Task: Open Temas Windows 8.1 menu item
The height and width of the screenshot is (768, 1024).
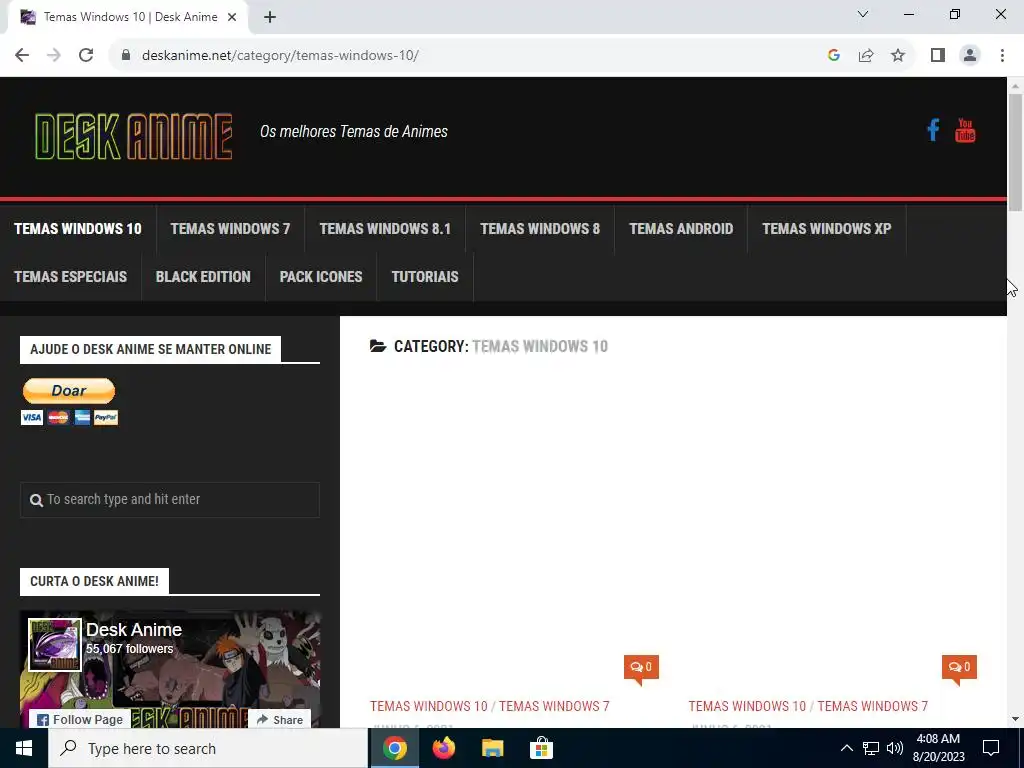Action: tap(385, 229)
